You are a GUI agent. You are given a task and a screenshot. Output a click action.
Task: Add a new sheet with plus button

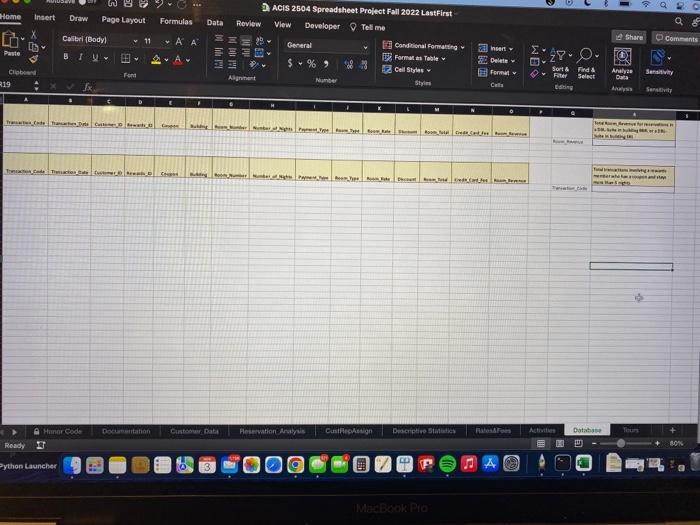(x=672, y=430)
